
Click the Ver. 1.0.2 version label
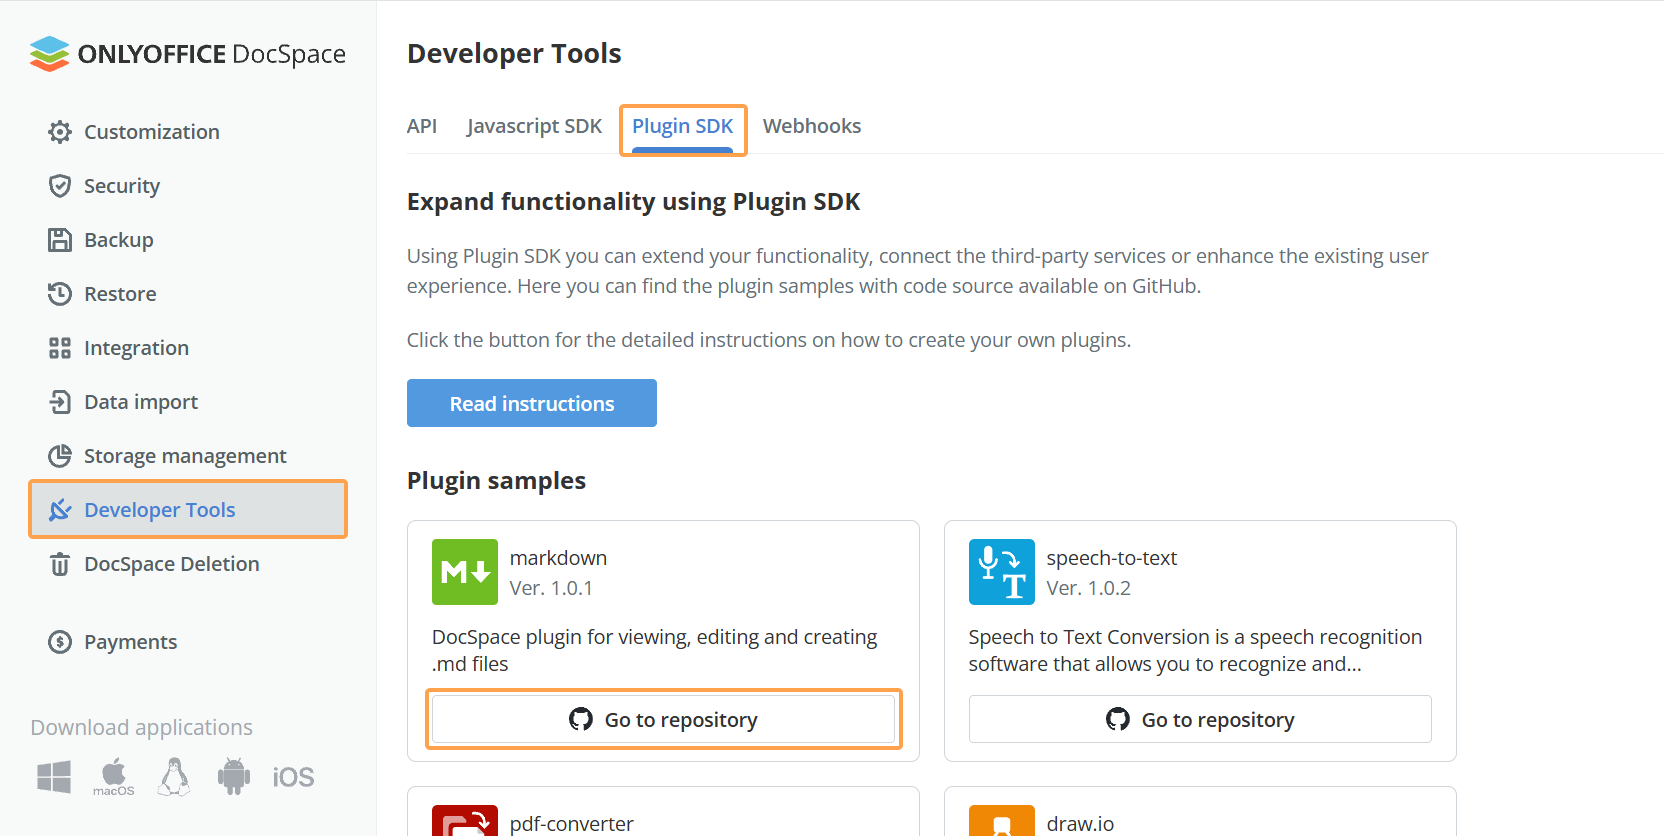click(x=1089, y=588)
